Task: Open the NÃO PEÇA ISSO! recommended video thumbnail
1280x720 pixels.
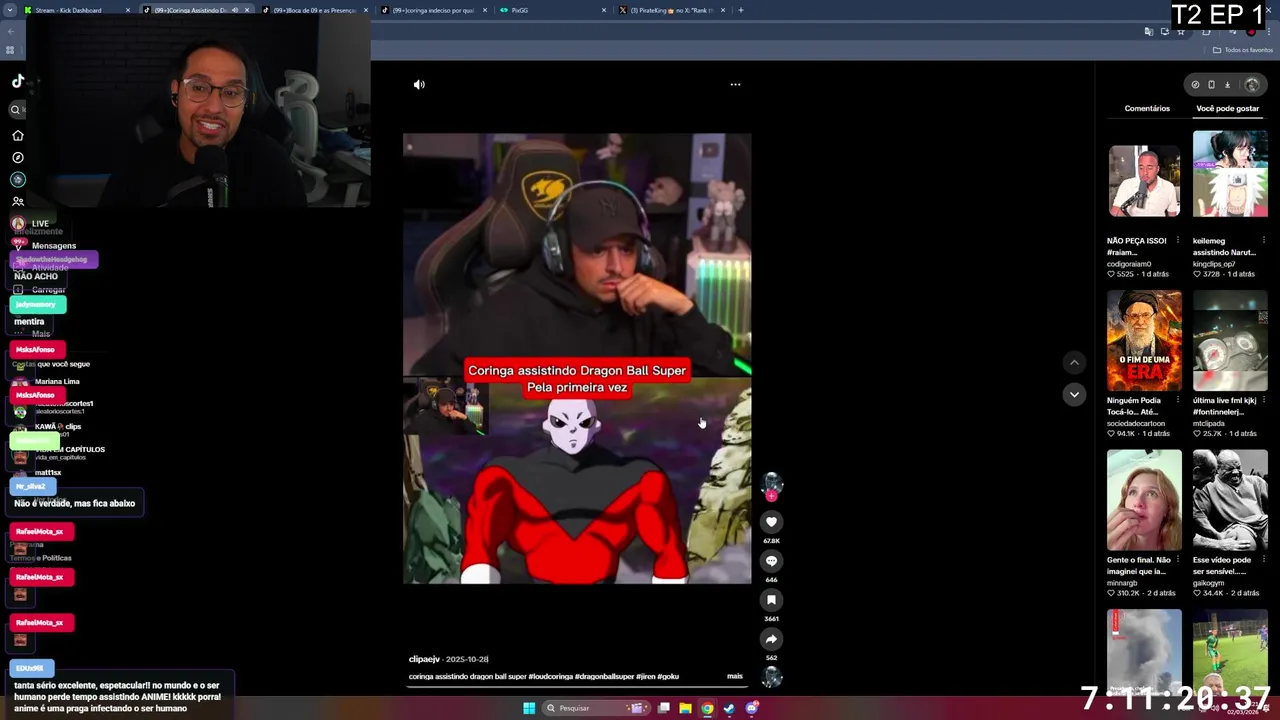Action: (1144, 181)
